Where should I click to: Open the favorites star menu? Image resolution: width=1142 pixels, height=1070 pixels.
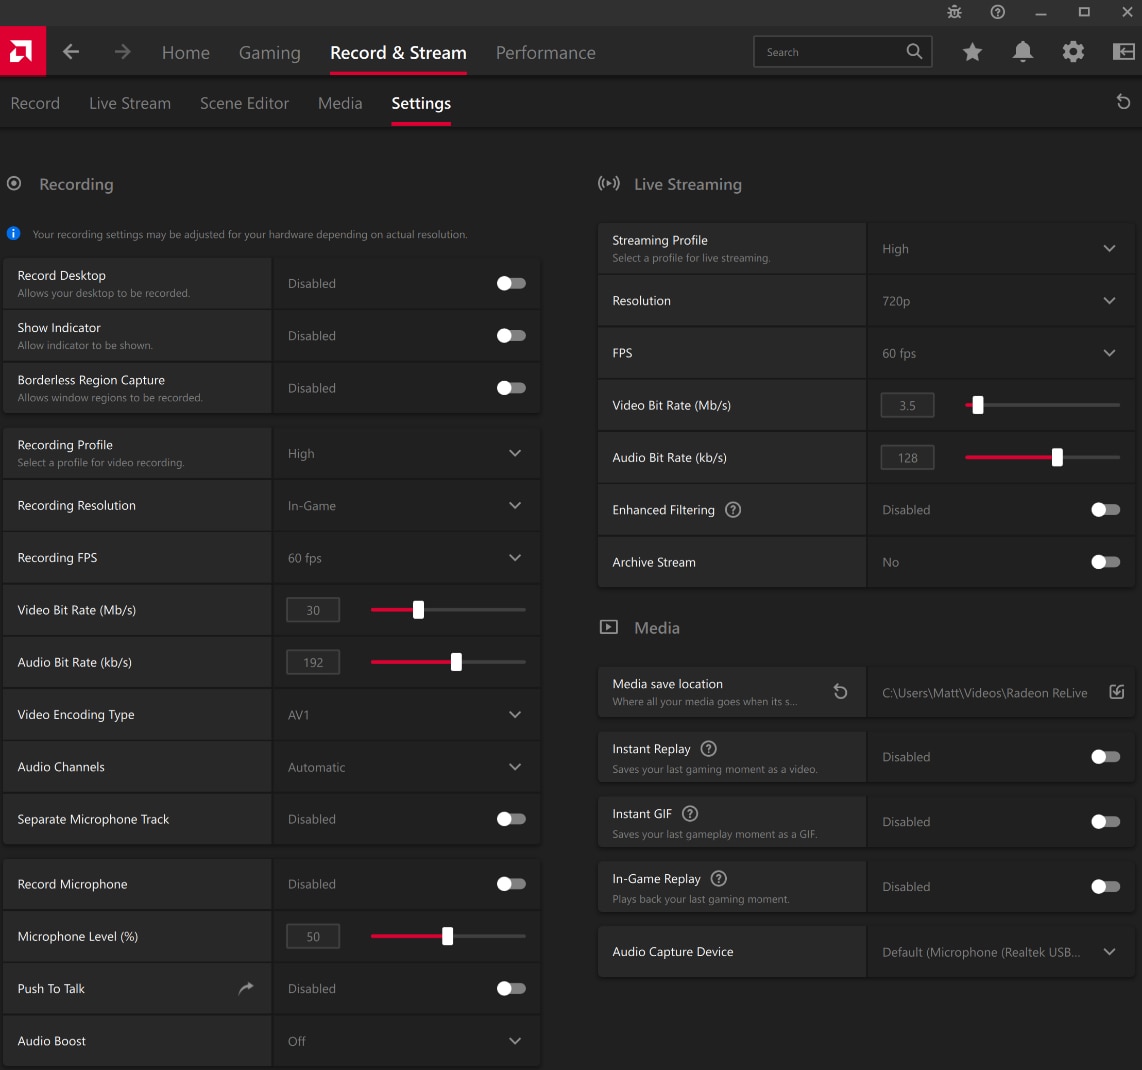click(x=972, y=51)
